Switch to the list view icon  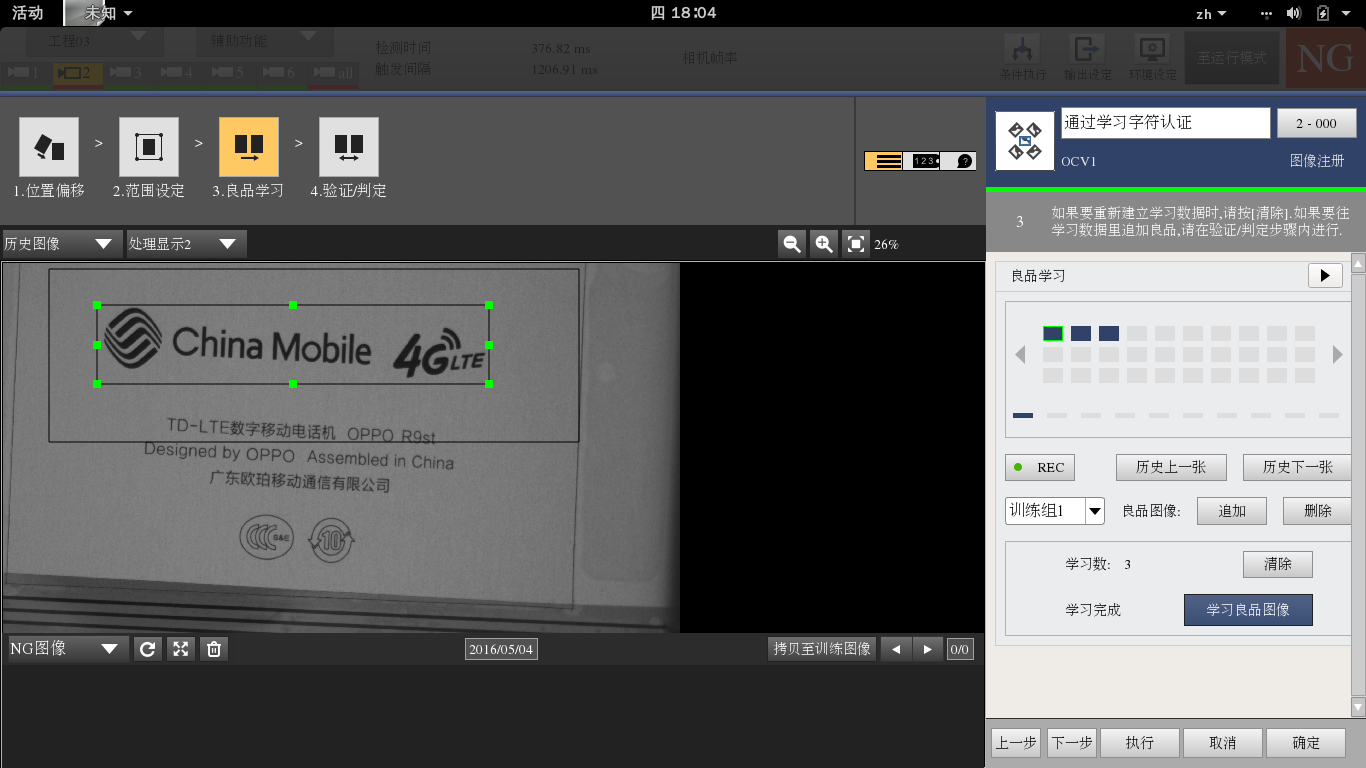[884, 161]
